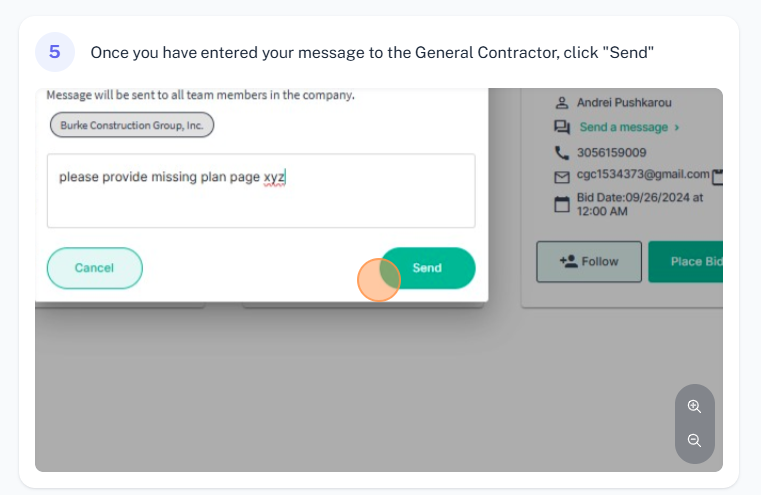Click the chat bubbles message icon

(562, 127)
